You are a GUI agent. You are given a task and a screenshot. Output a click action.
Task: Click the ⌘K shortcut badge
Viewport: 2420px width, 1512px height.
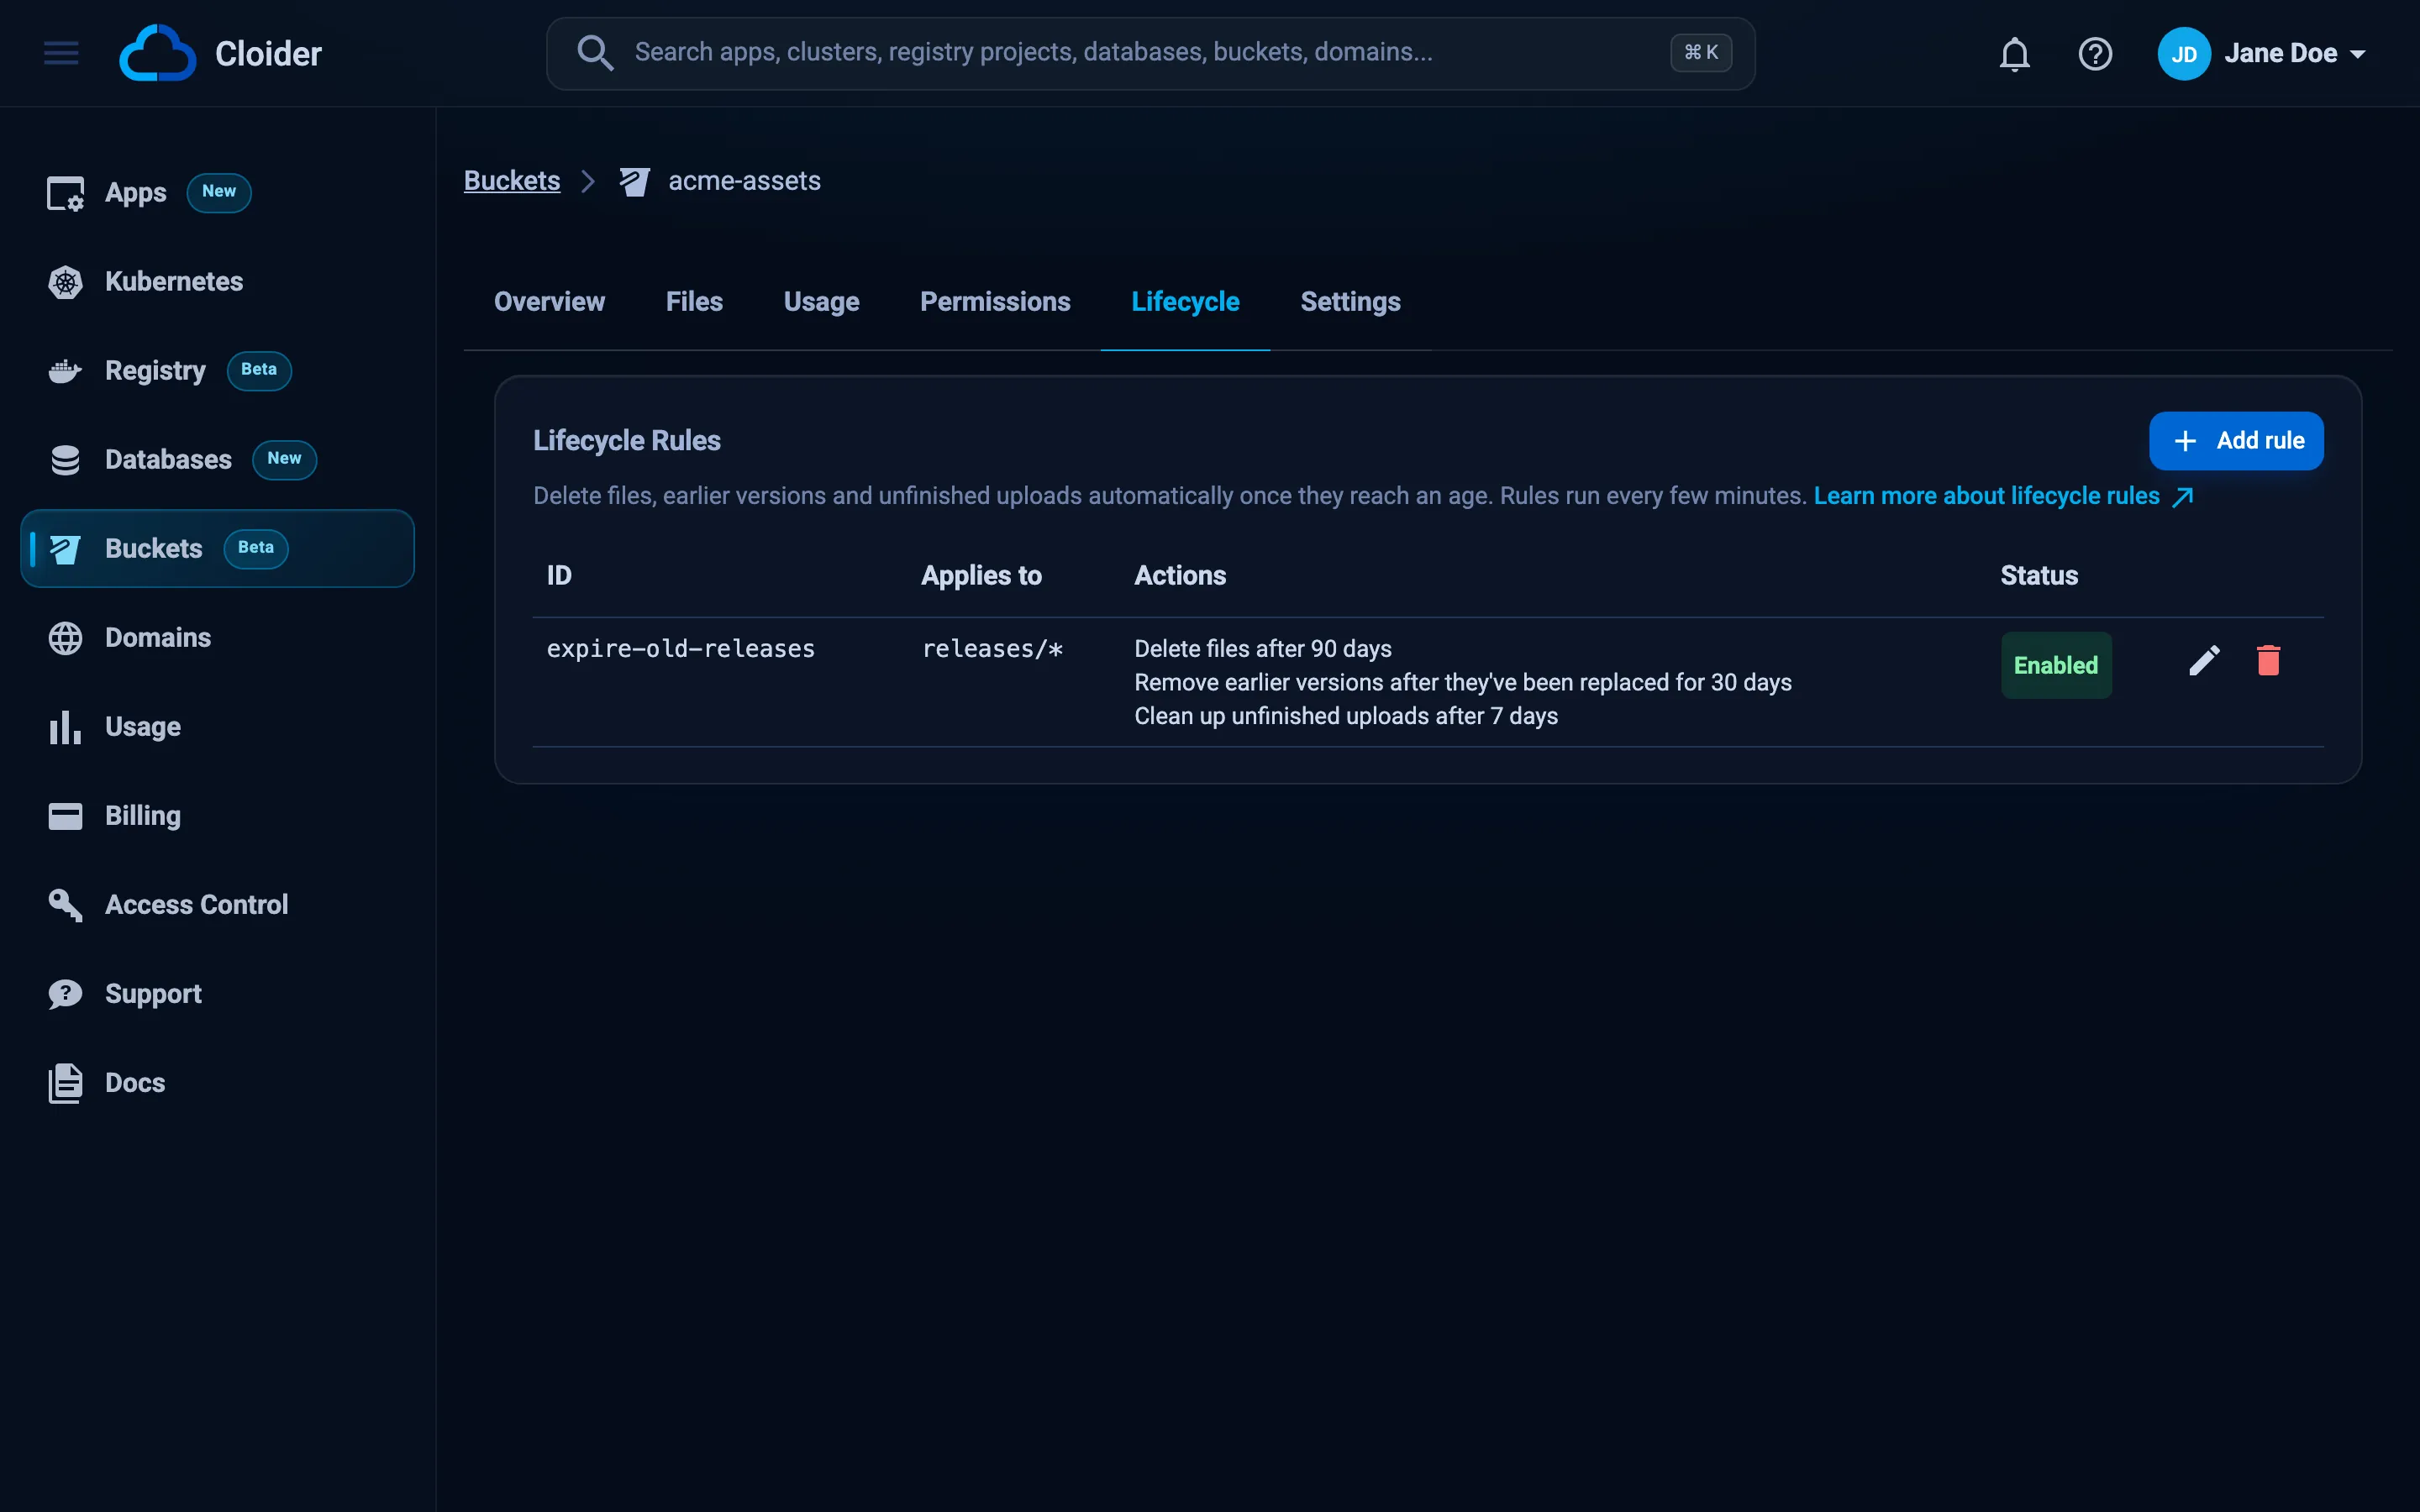point(1700,52)
